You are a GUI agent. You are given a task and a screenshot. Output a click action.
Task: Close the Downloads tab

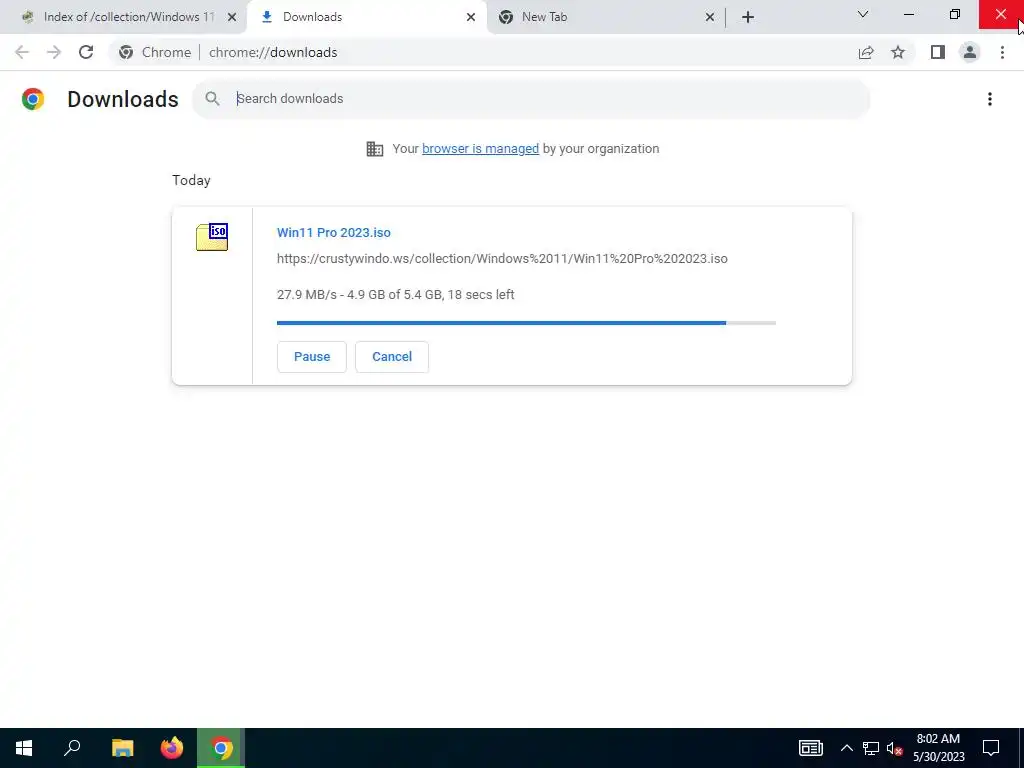click(471, 17)
